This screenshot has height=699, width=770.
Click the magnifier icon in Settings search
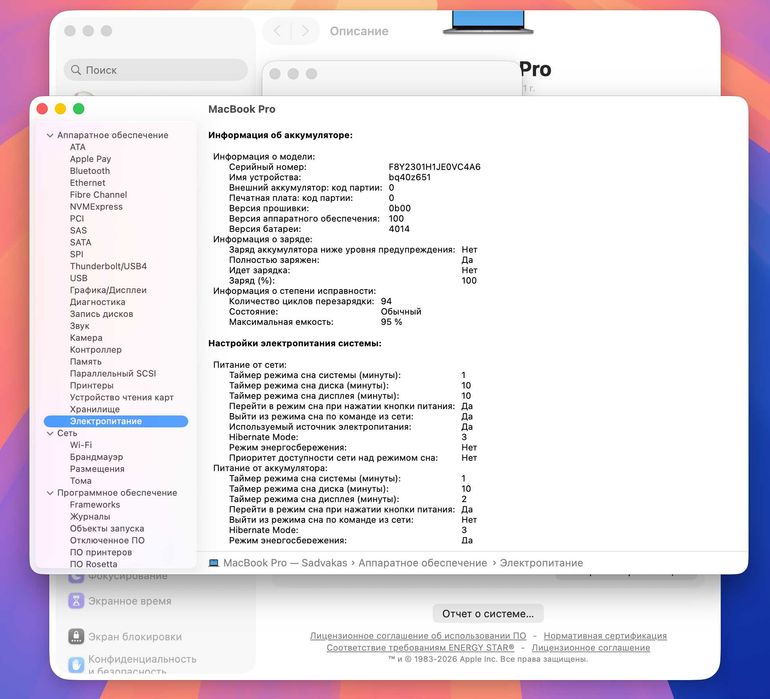(76, 70)
